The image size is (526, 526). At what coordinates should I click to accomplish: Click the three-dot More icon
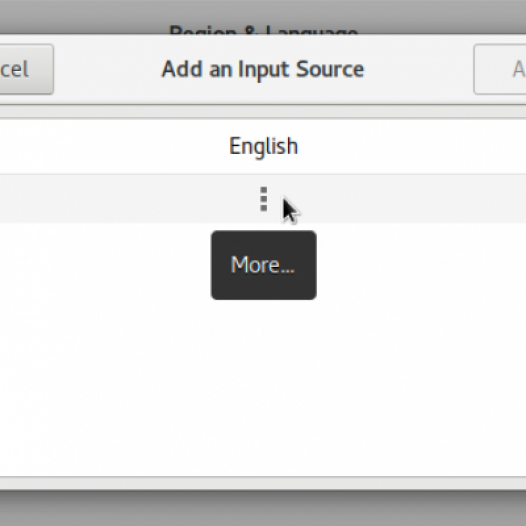coord(264,199)
